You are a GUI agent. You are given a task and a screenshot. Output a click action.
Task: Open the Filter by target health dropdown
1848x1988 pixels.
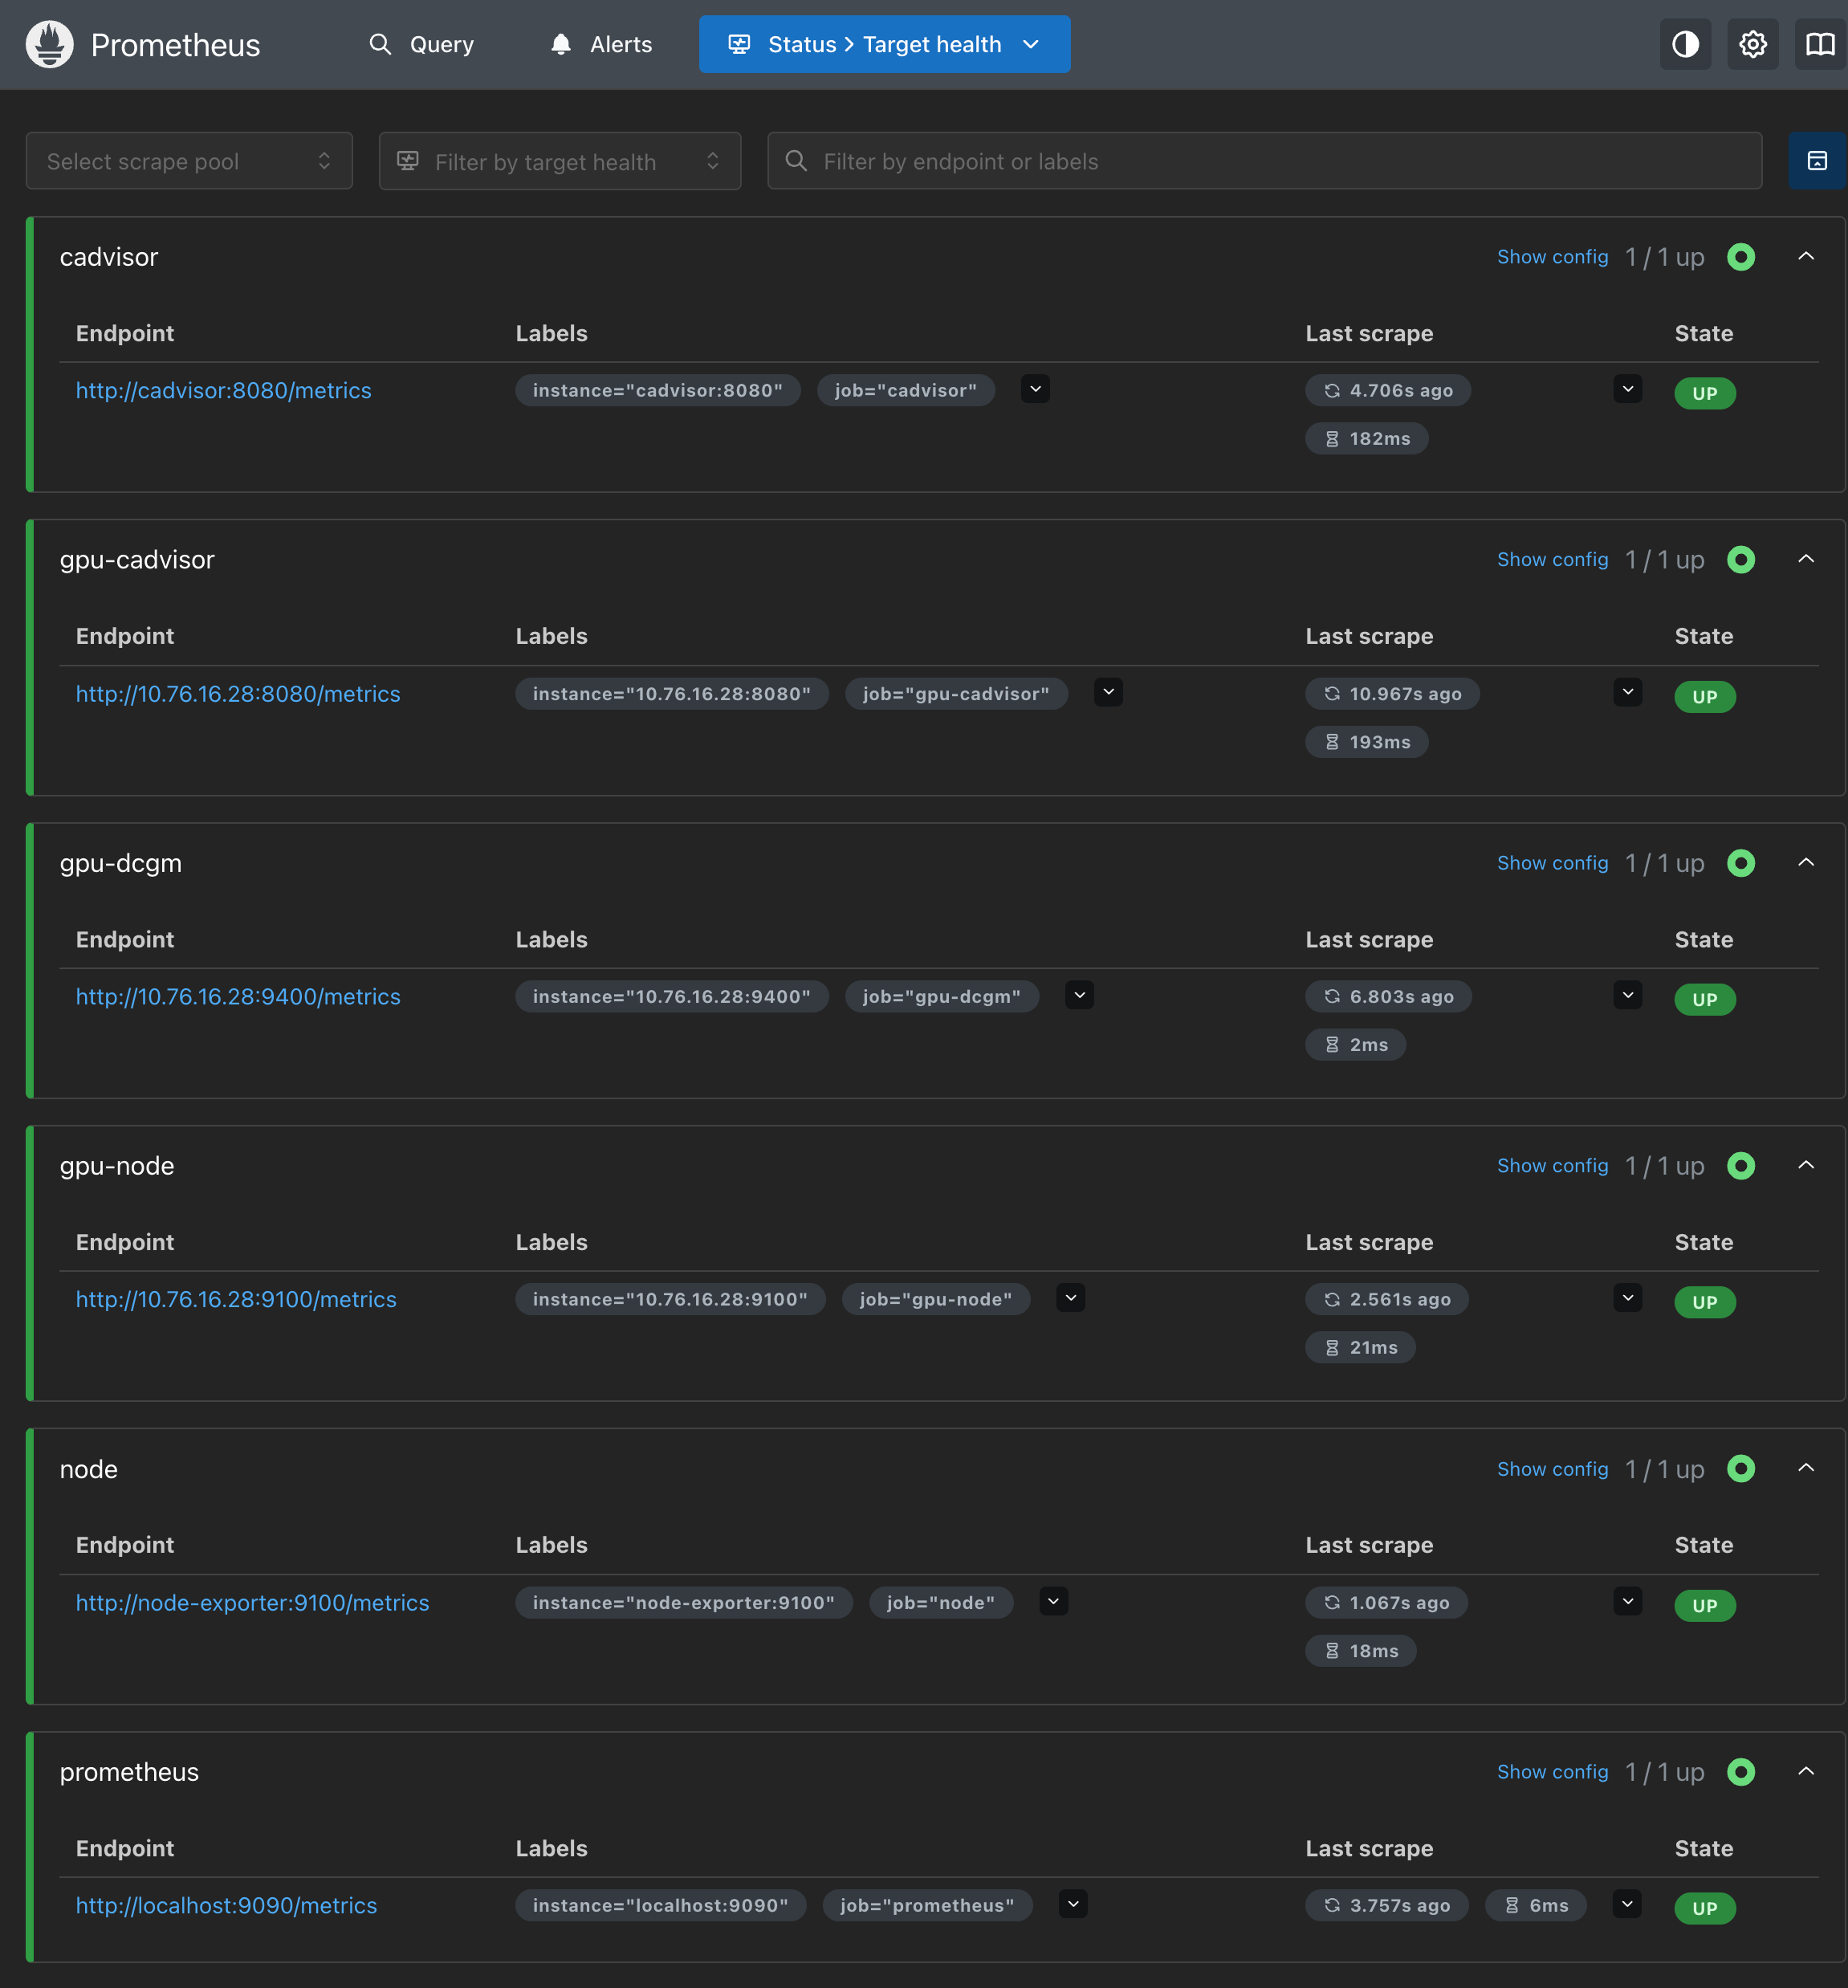pyautogui.click(x=560, y=161)
